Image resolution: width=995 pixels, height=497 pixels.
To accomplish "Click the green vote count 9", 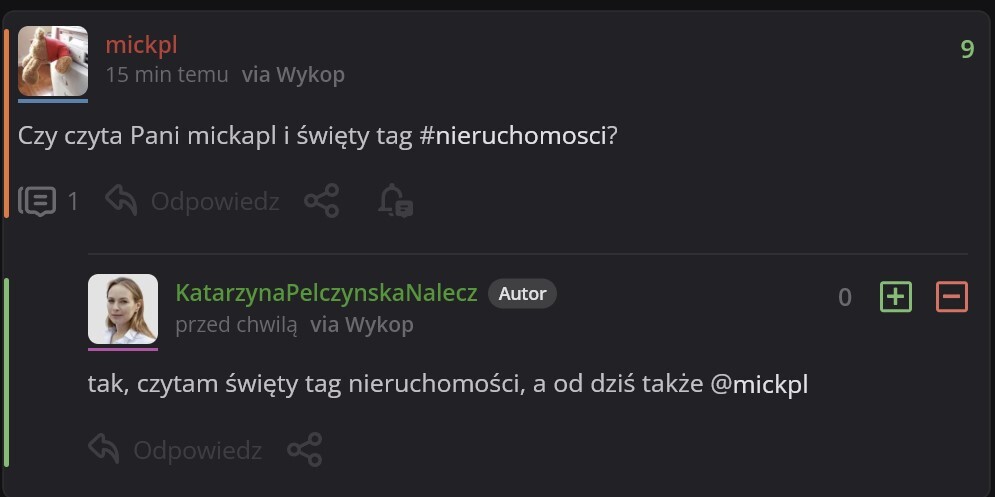I will click(967, 49).
